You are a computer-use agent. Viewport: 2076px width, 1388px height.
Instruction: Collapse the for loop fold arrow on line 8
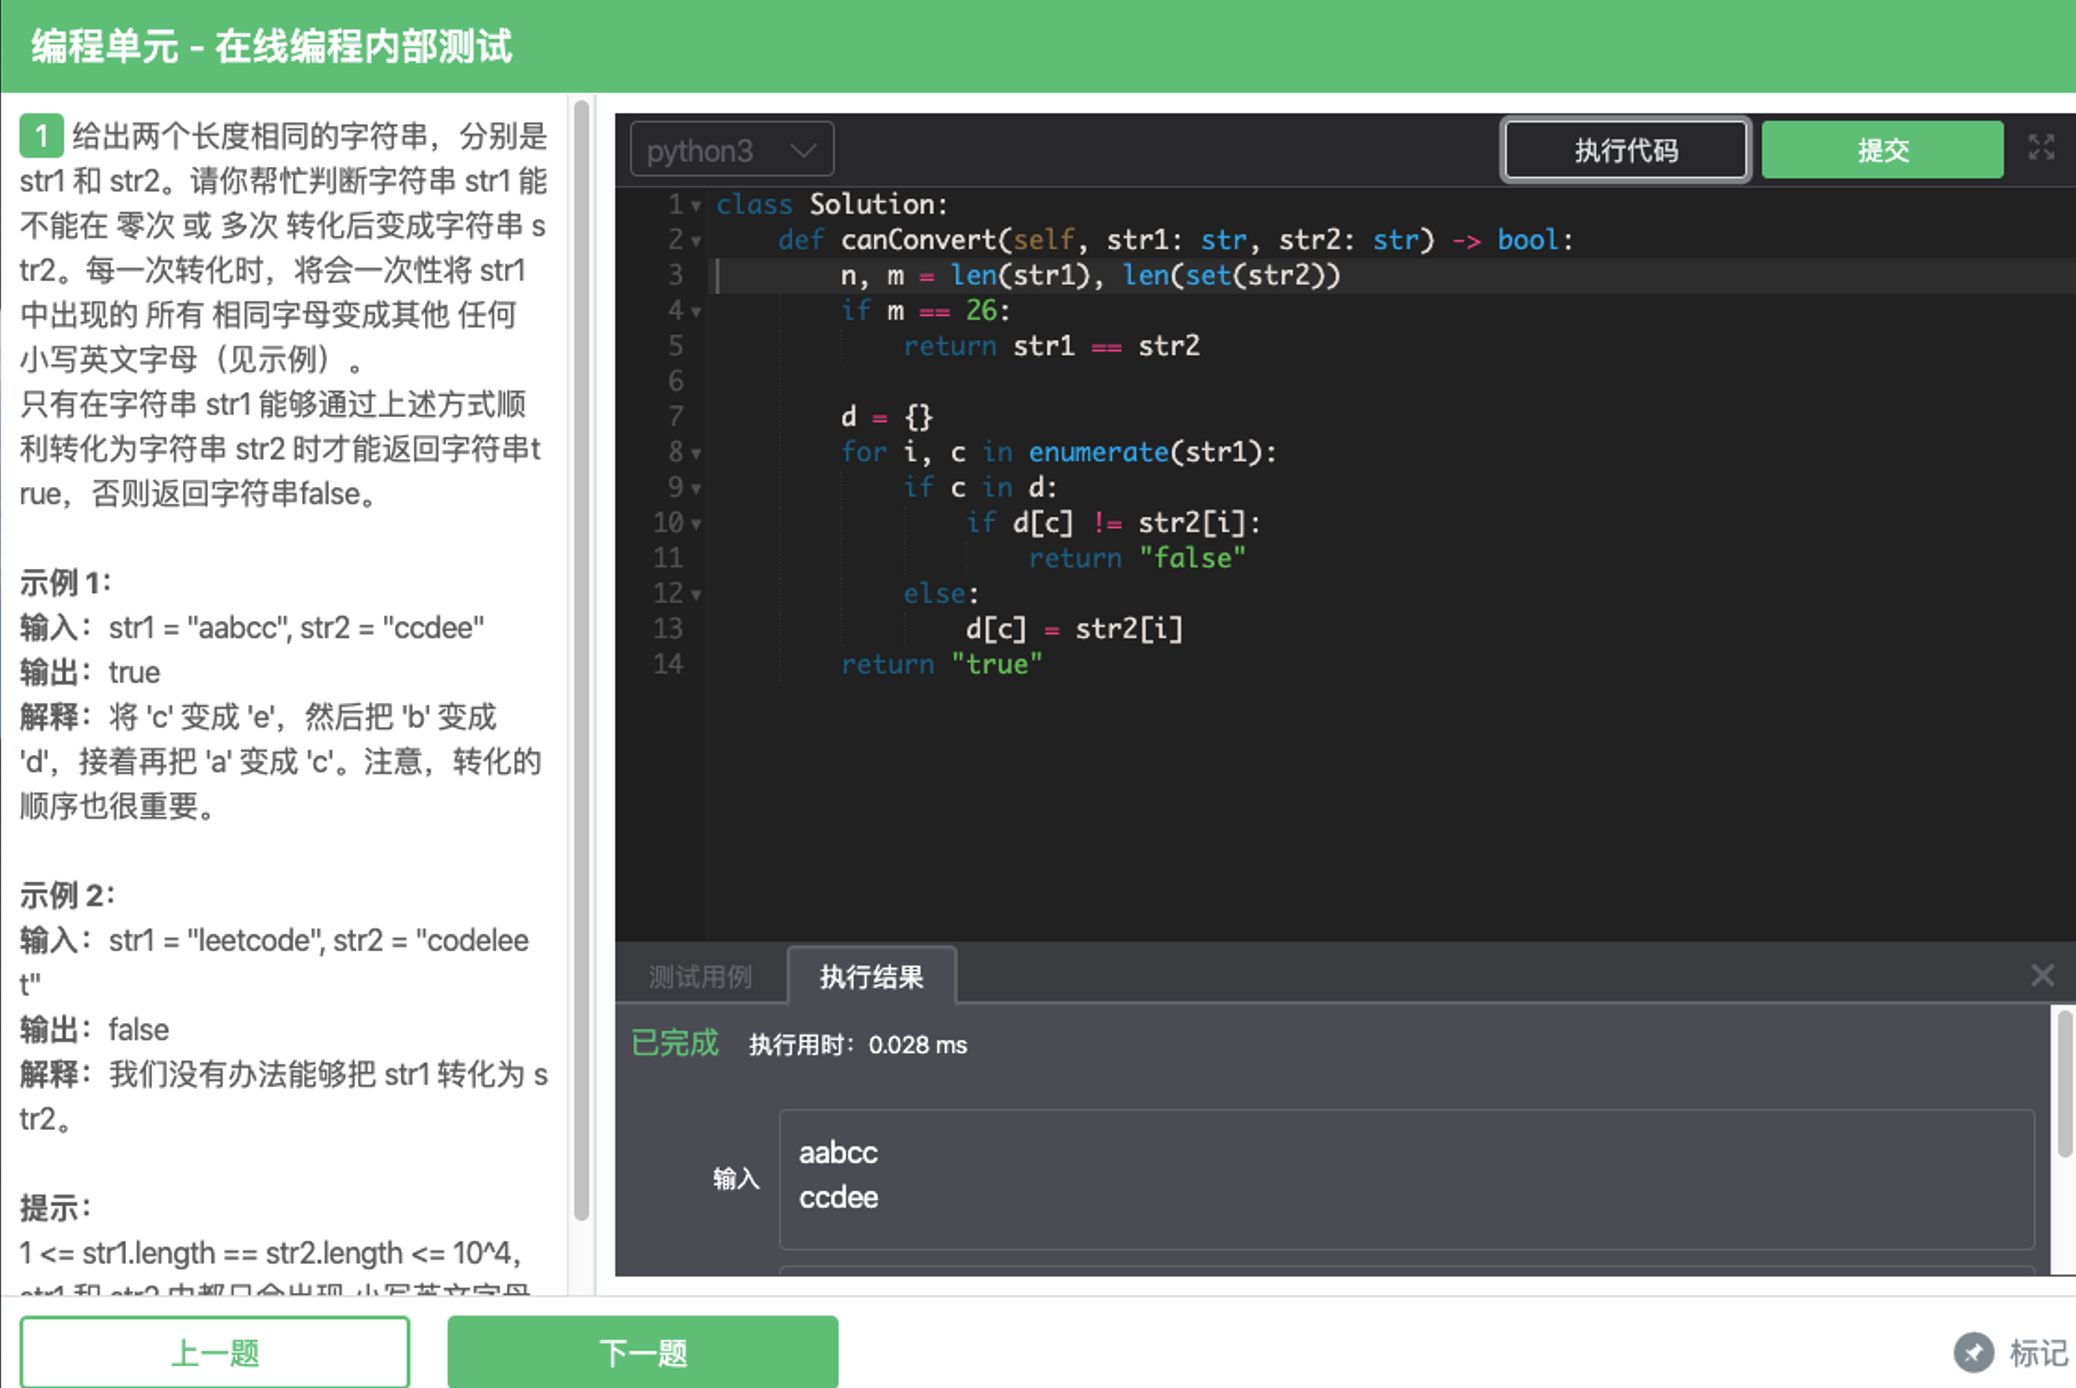pyautogui.click(x=696, y=453)
